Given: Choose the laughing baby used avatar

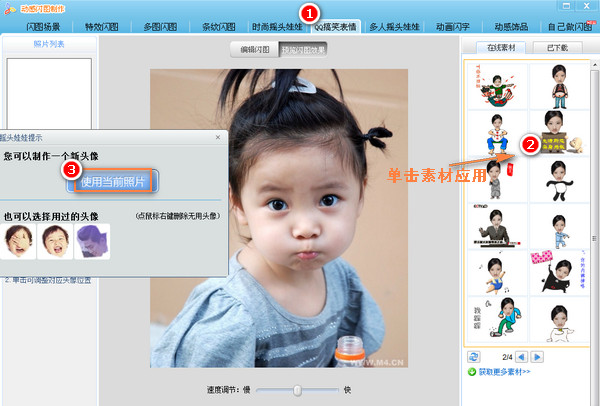Looking at the screenshot, I should (55, 238).
